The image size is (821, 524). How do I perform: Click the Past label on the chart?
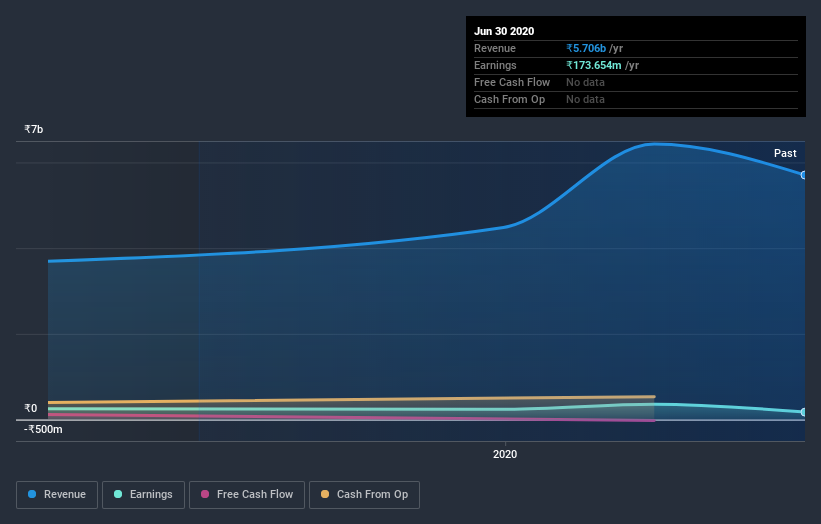pos(785,153)
